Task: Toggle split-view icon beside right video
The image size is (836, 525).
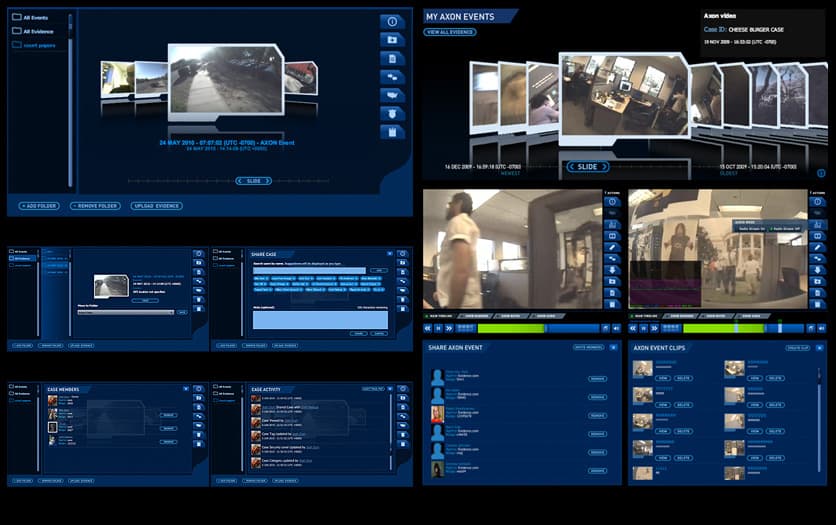Action: (817, 236)
